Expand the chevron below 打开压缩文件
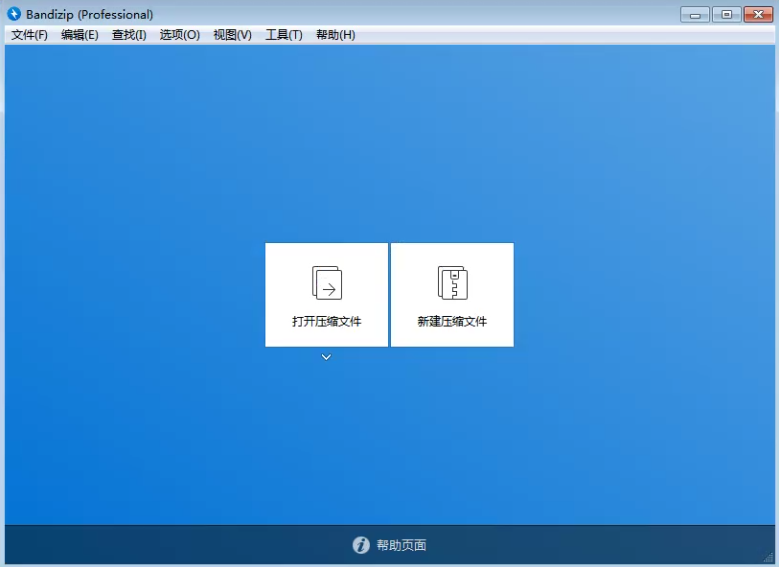The height and width of the screenshot is (567, 779). coord(326,357)
